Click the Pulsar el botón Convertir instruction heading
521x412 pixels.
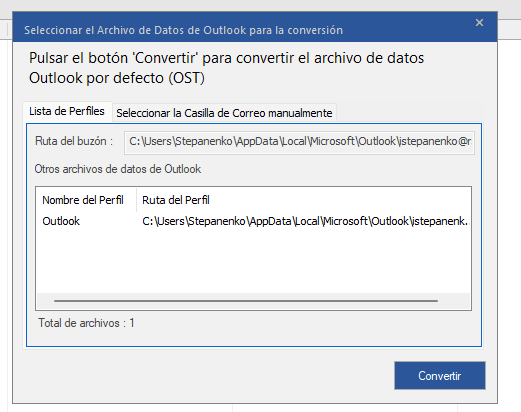pyautogui.click(x=226, y=68)
